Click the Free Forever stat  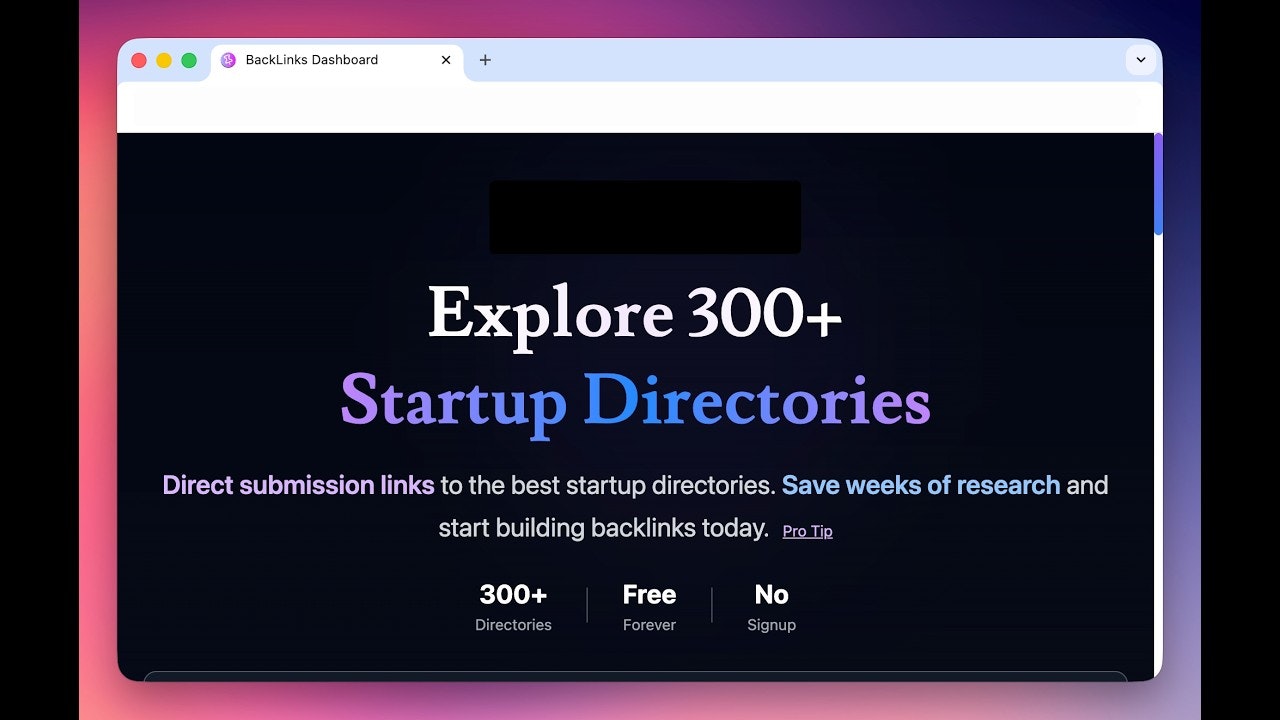coord(648,607)
